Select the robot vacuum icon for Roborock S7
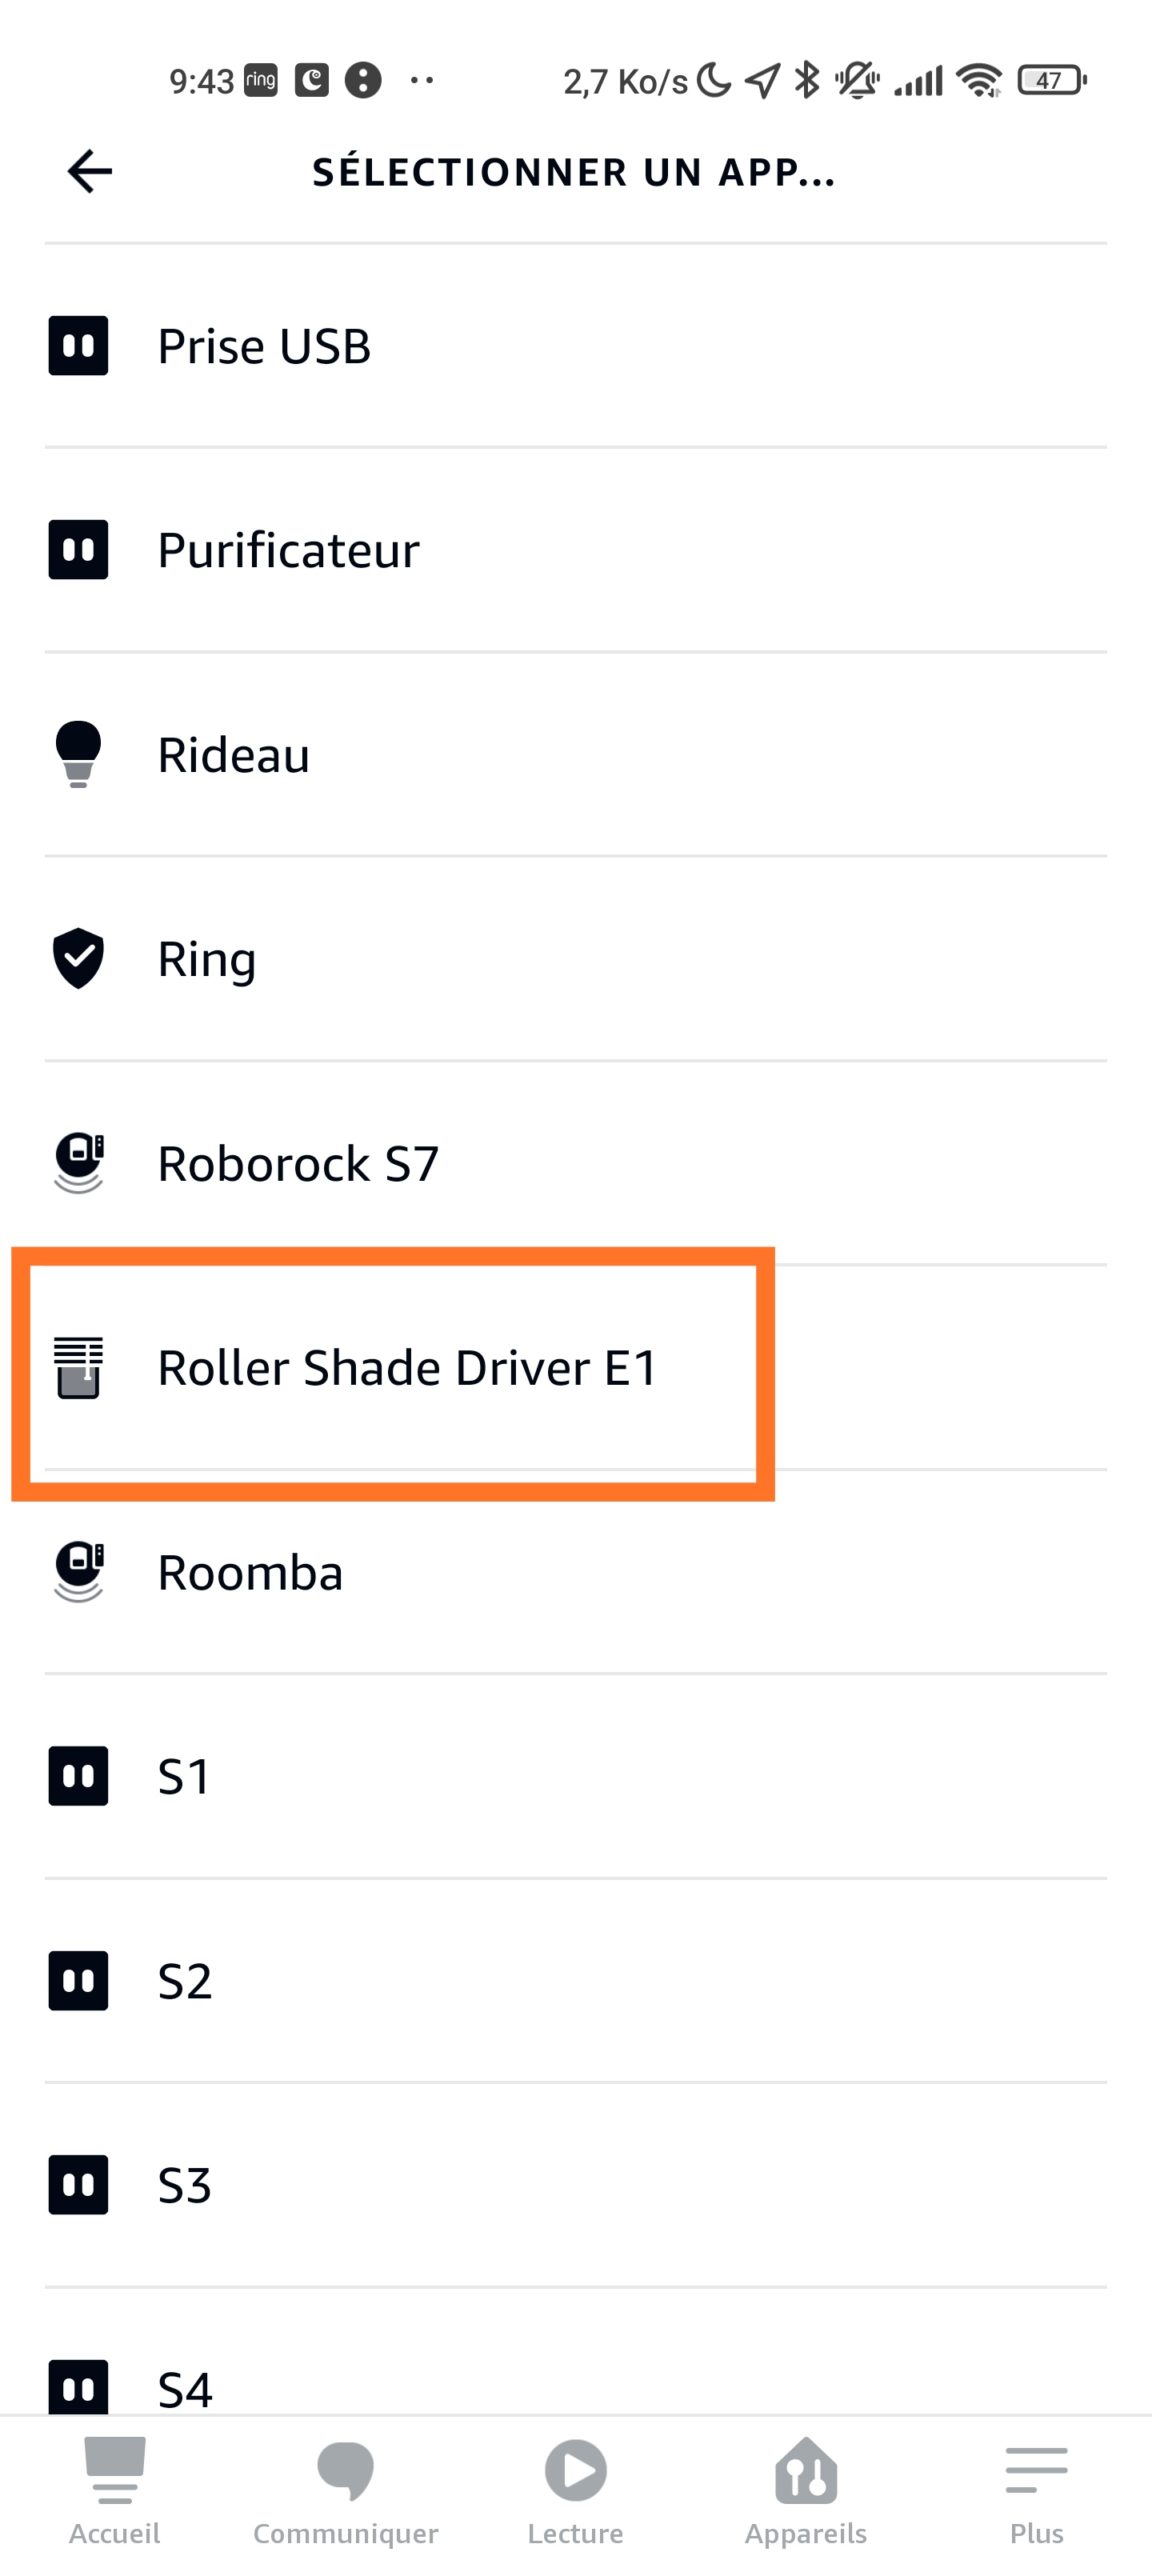 (x=78, y=1162)
